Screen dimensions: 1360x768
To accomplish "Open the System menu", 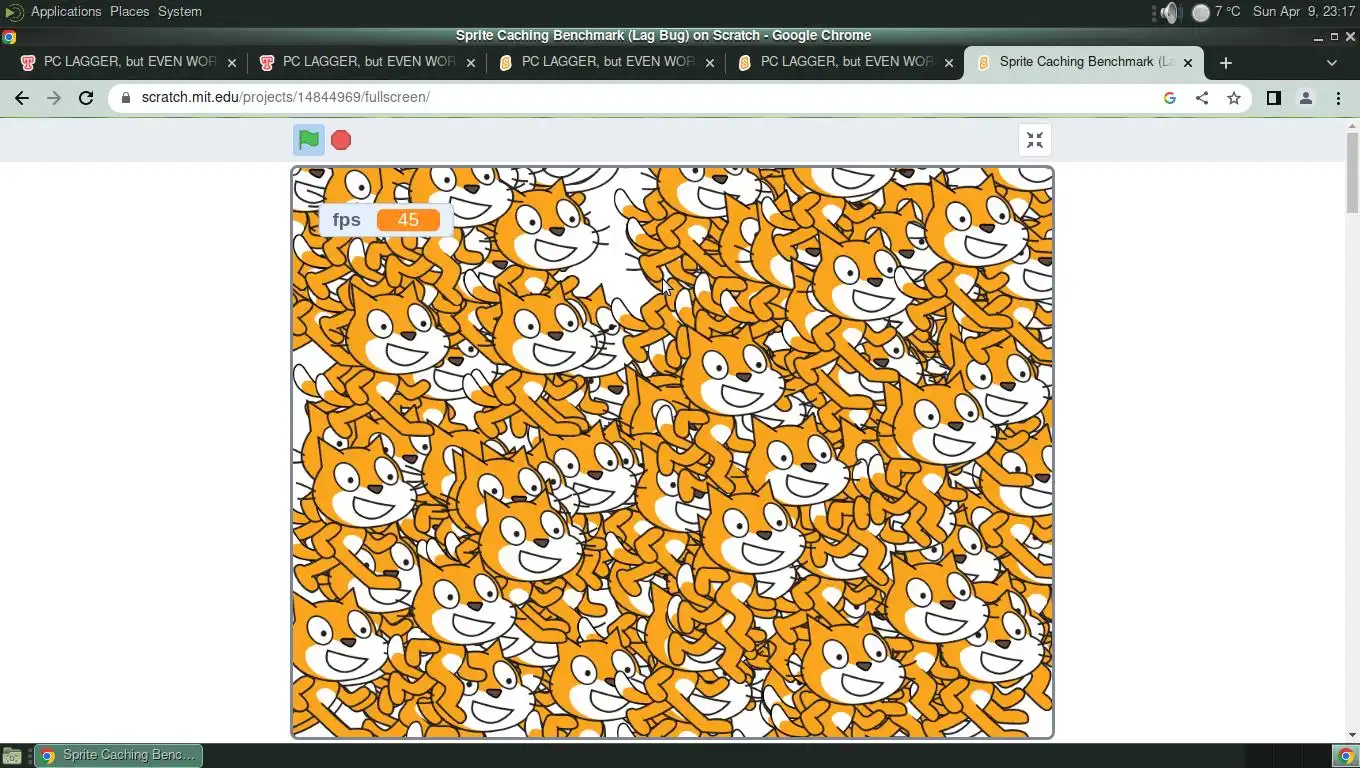I will (x=180, y=11).
